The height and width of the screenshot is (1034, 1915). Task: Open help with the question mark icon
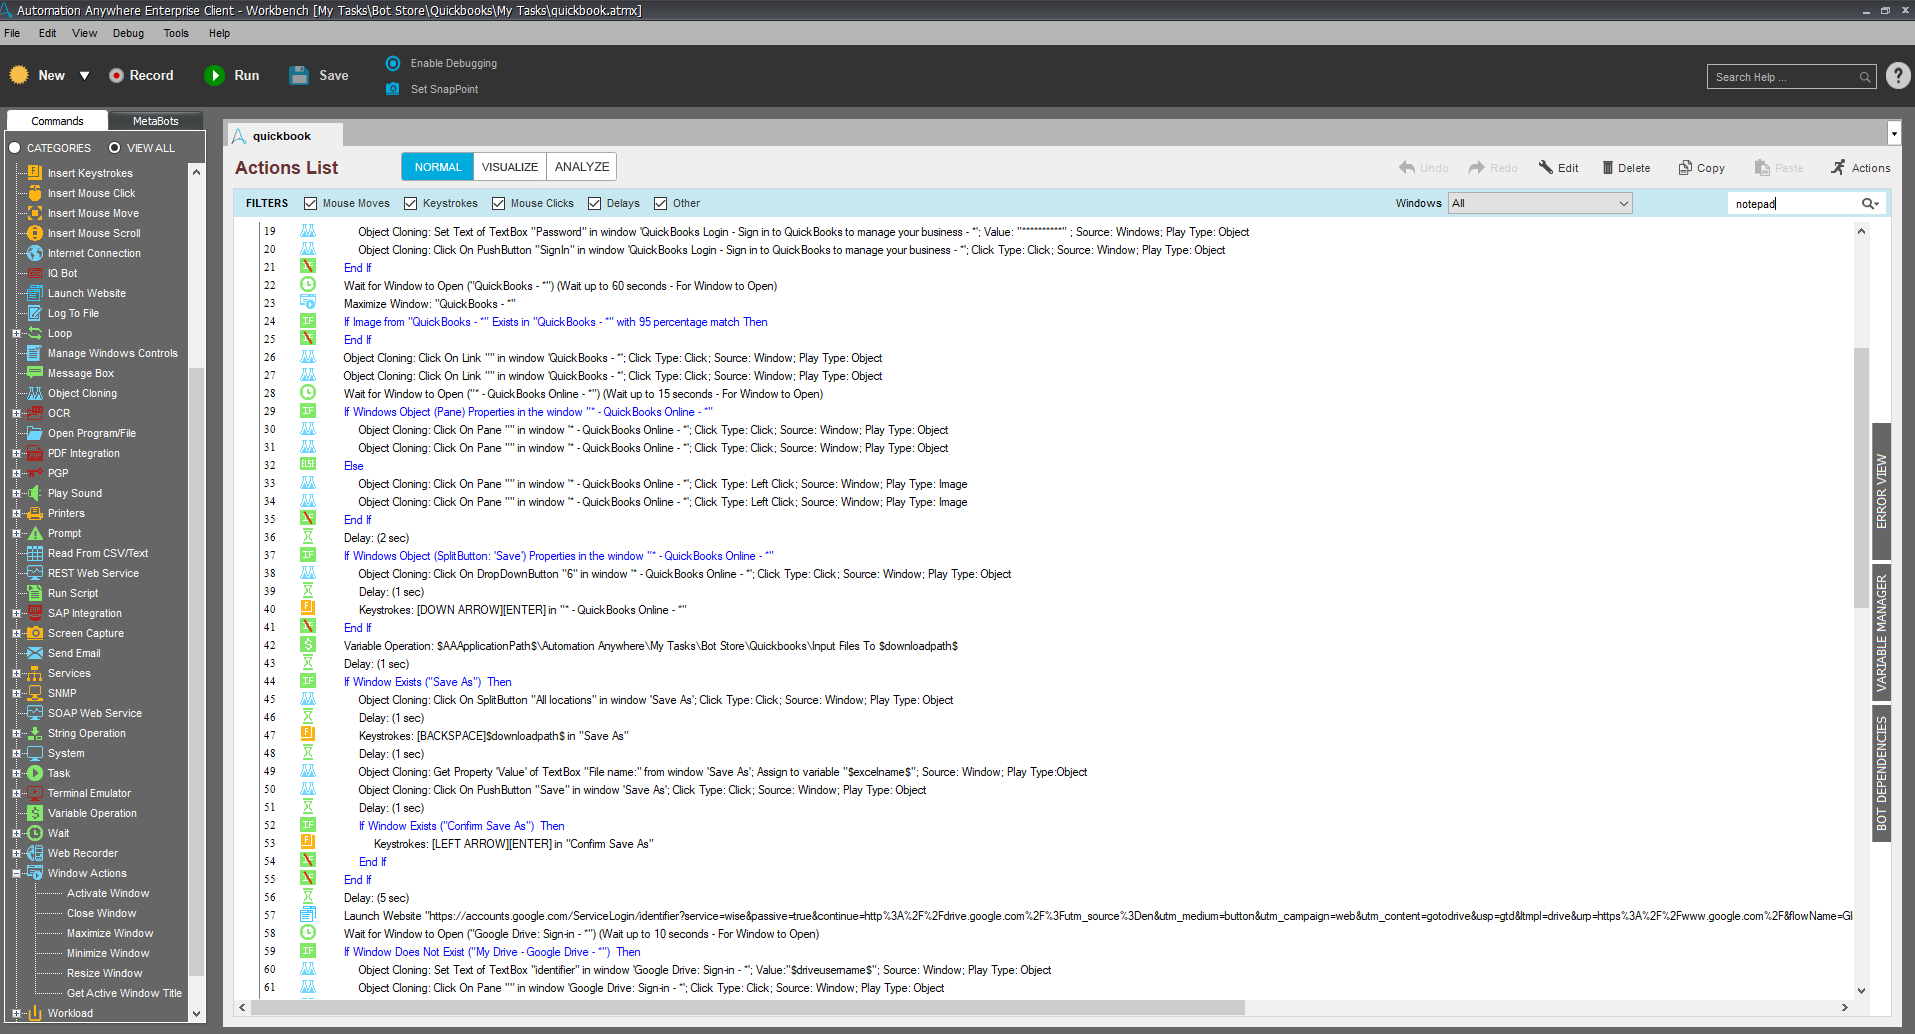point(1897,76)
